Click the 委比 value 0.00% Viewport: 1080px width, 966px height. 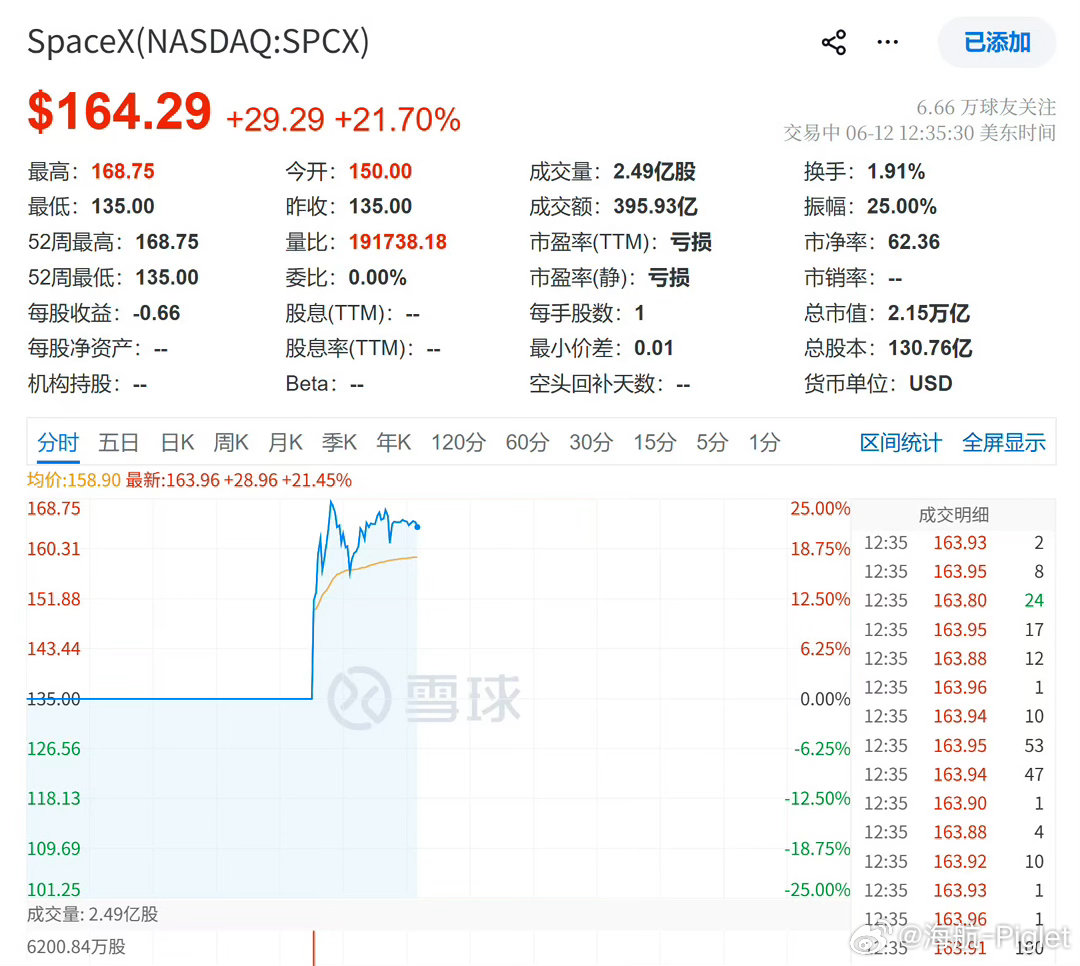click(377, 278)
